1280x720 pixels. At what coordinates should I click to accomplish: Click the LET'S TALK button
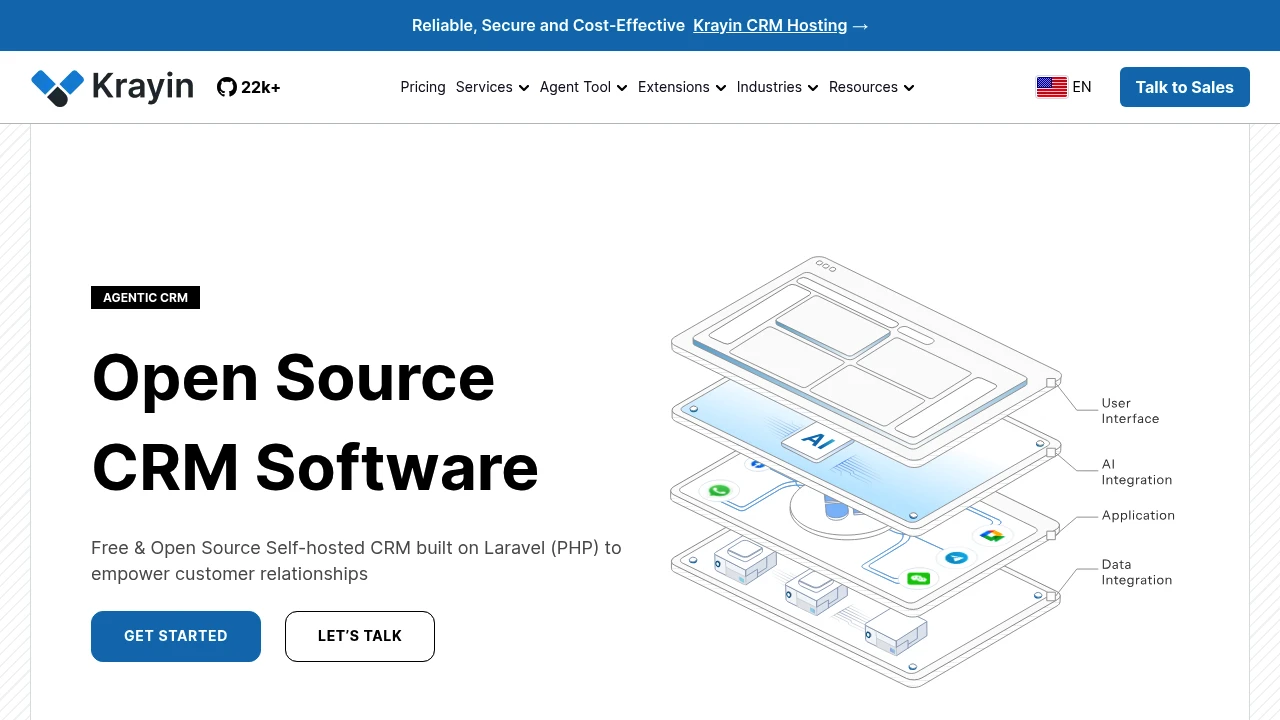pos(360,636)
